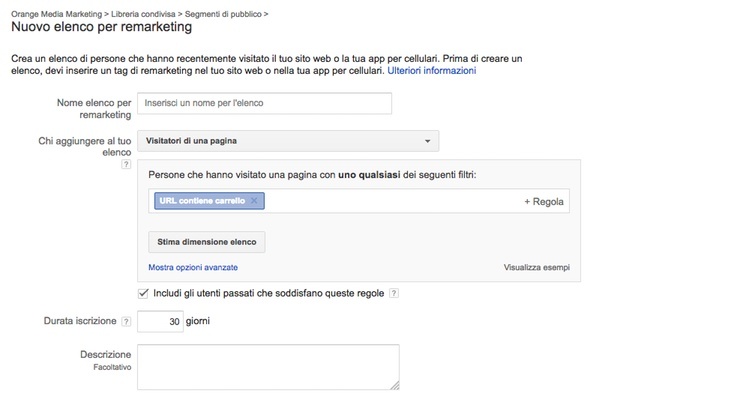Image resolution: width=750 pixels, height=400 pixels.
Task: Grab the Descrizione textarea resize handle
Action: (x=395, y=386)
